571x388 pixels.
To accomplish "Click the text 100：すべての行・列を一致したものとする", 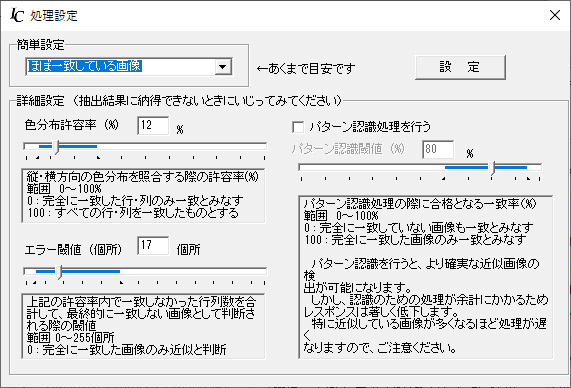I will point(133,213).
